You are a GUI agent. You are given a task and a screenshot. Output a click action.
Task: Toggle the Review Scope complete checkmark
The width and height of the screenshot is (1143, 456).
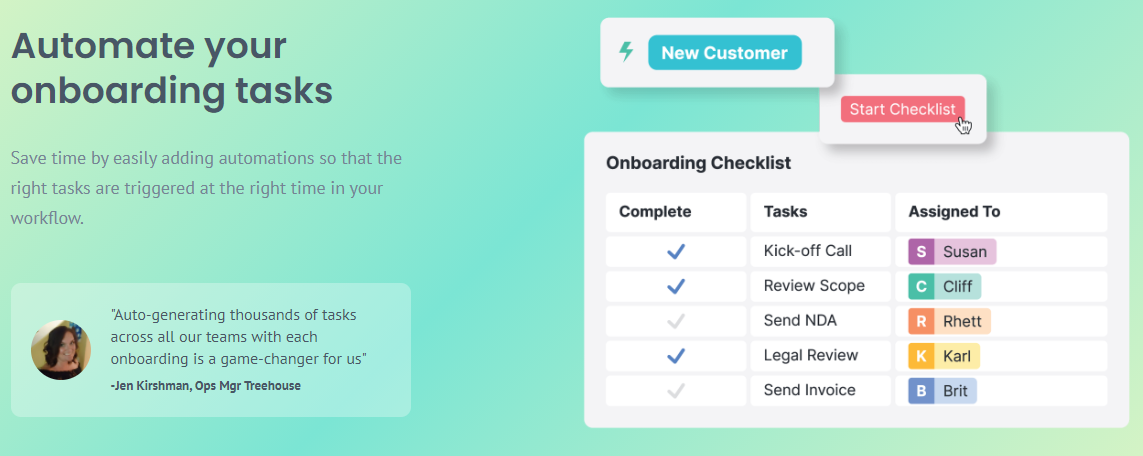coord(676,286)
